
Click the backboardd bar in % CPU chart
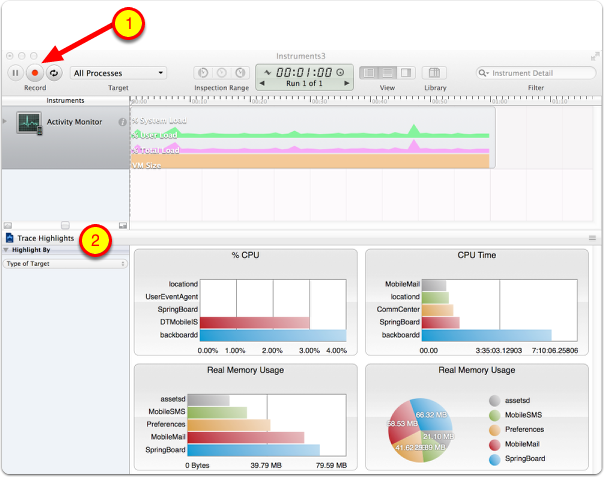click(x=273, y=336)
